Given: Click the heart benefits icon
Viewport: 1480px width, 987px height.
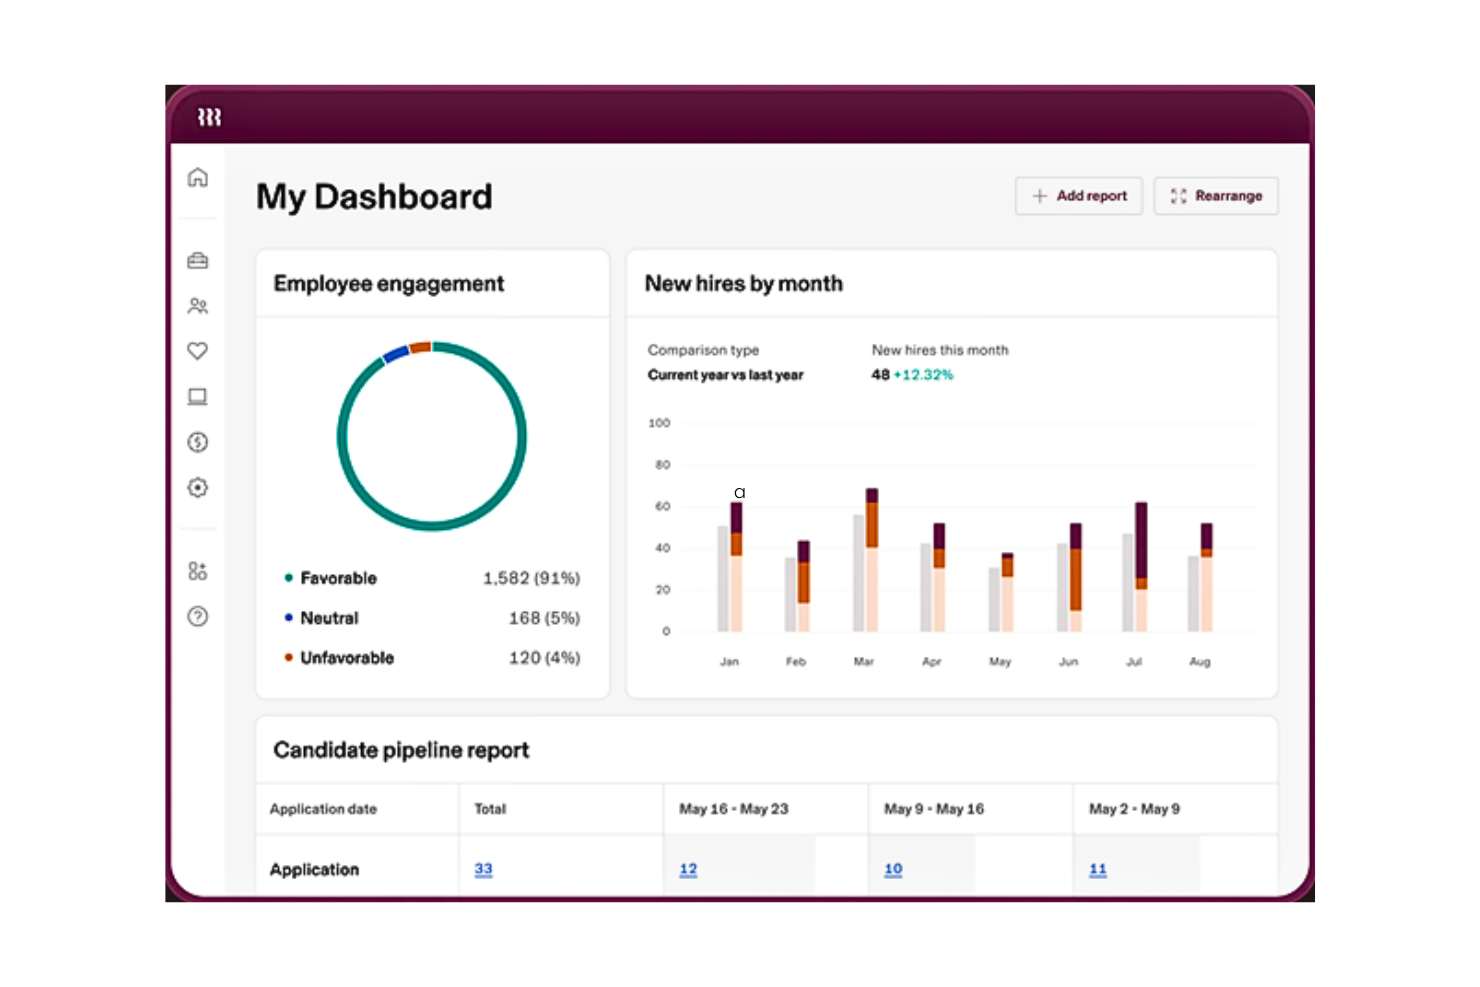Looking at the screenshot, I should pos(197,351).
